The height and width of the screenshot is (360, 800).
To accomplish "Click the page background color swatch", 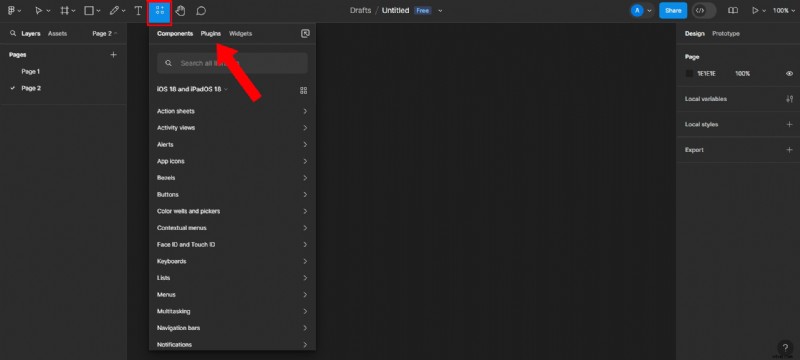I will coord(689,74).
